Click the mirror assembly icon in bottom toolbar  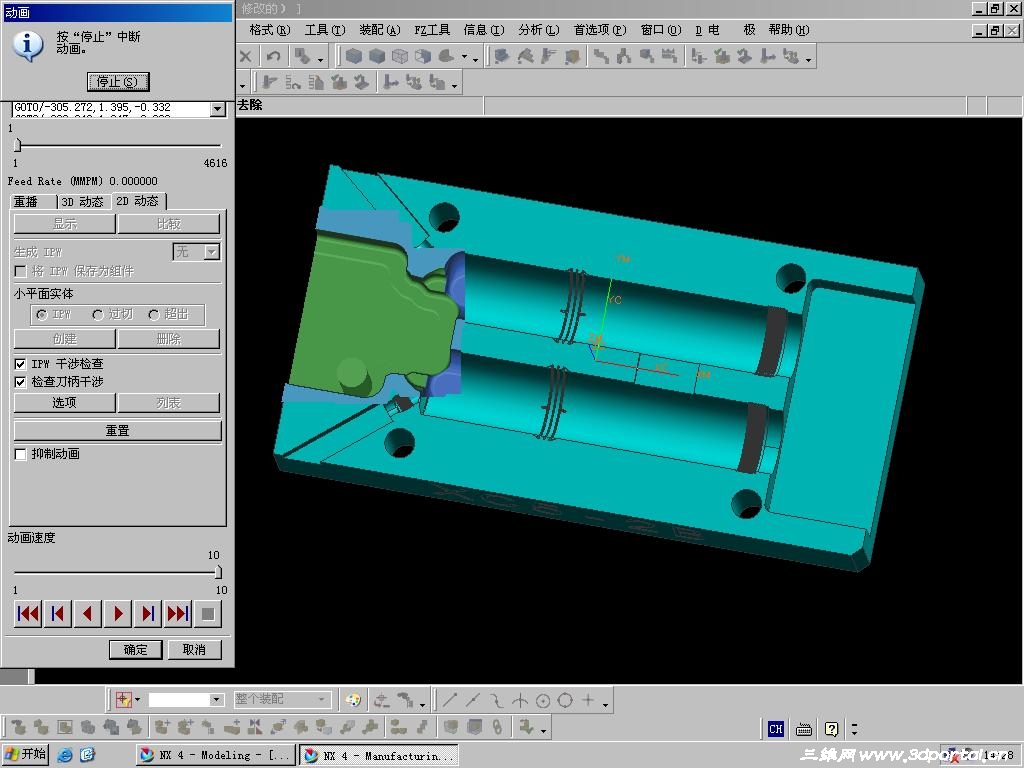coord(255,726)
